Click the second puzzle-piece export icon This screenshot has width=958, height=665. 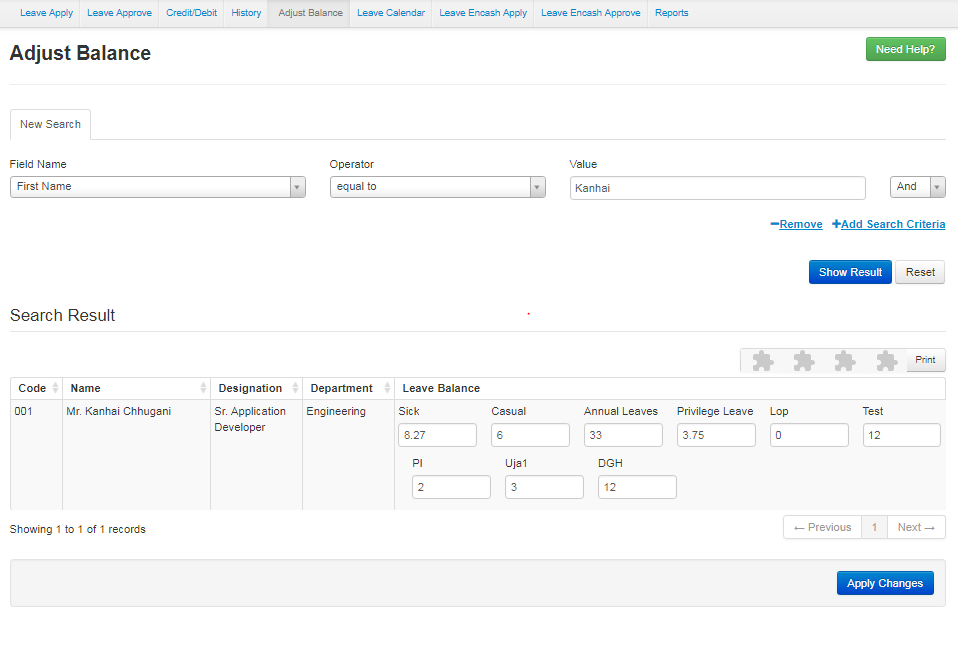coord(803,361)
